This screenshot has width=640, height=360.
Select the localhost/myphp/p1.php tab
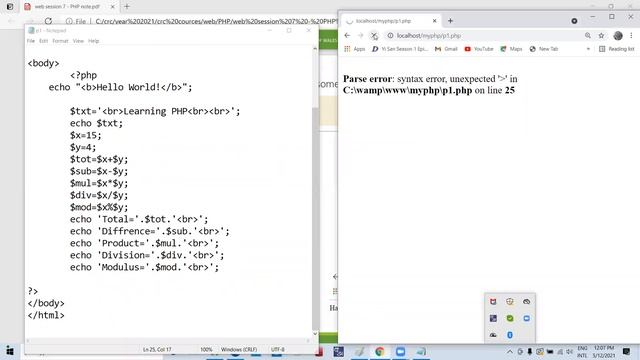pyautogui.click(x=390, y=21)
